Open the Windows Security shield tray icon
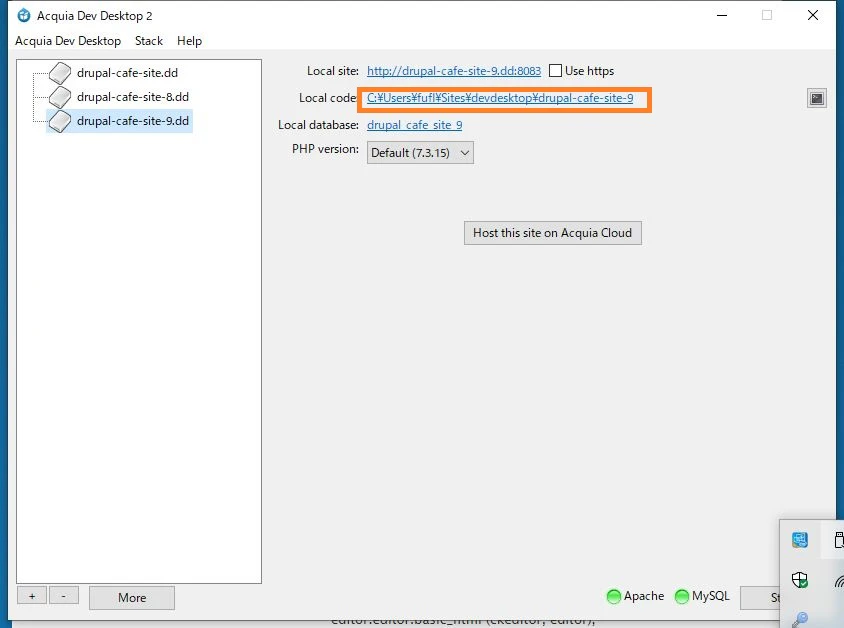 coord(800,580)
